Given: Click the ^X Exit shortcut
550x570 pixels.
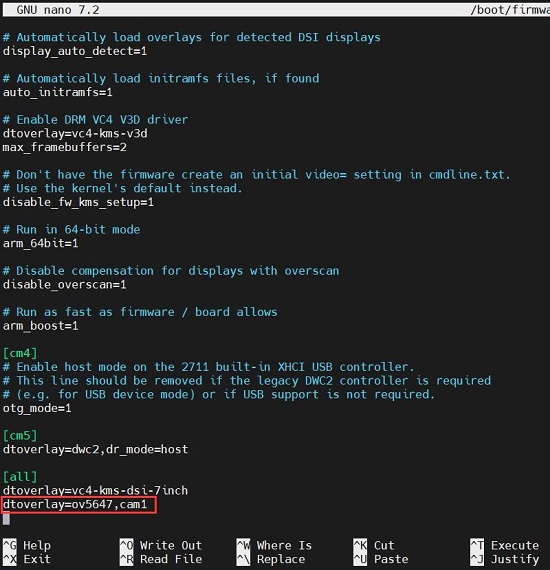Looking at the screenshot, I should coord(27,559).
